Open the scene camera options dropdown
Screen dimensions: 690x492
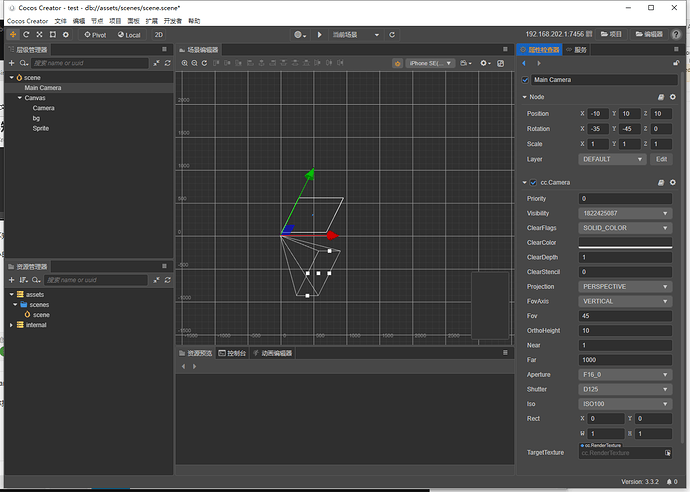(466, 63)
